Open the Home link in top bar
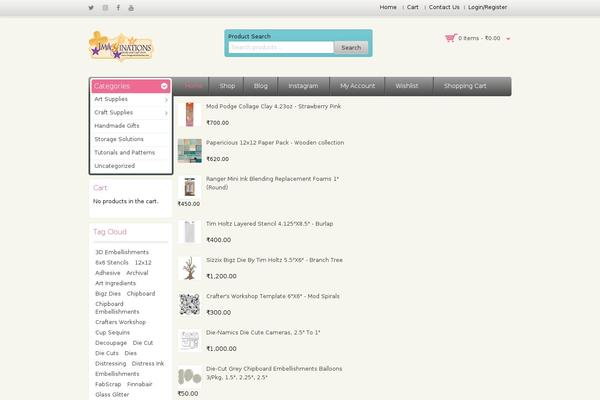Image resolution: width=600 pixels, height=400 pixels. [388, 7]
